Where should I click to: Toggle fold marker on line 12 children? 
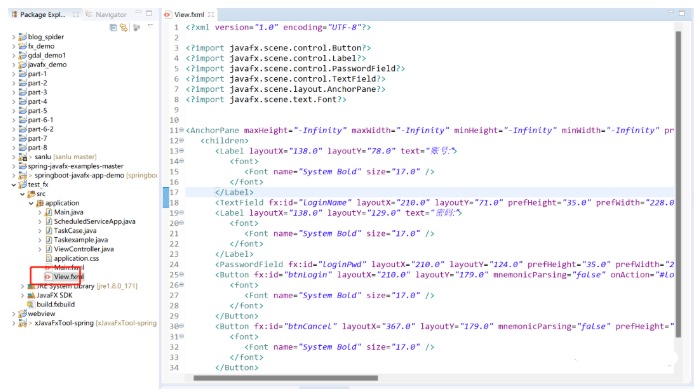pyautogui.click(x=181, y=141)
